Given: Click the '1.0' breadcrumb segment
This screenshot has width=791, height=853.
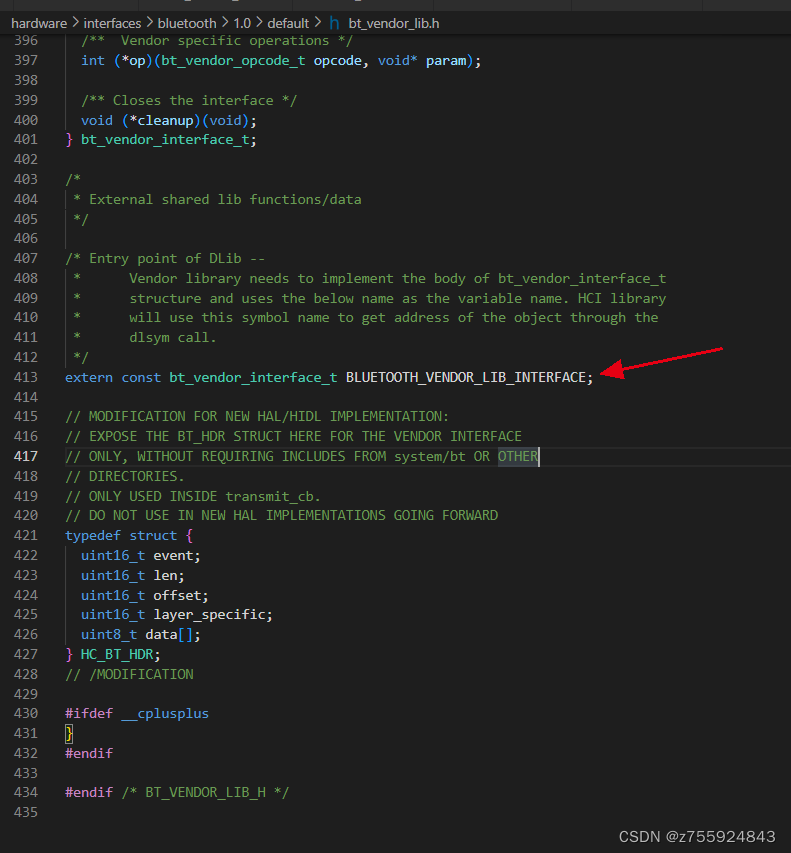Looking at the screenshot, I should [x=242, y=23].
